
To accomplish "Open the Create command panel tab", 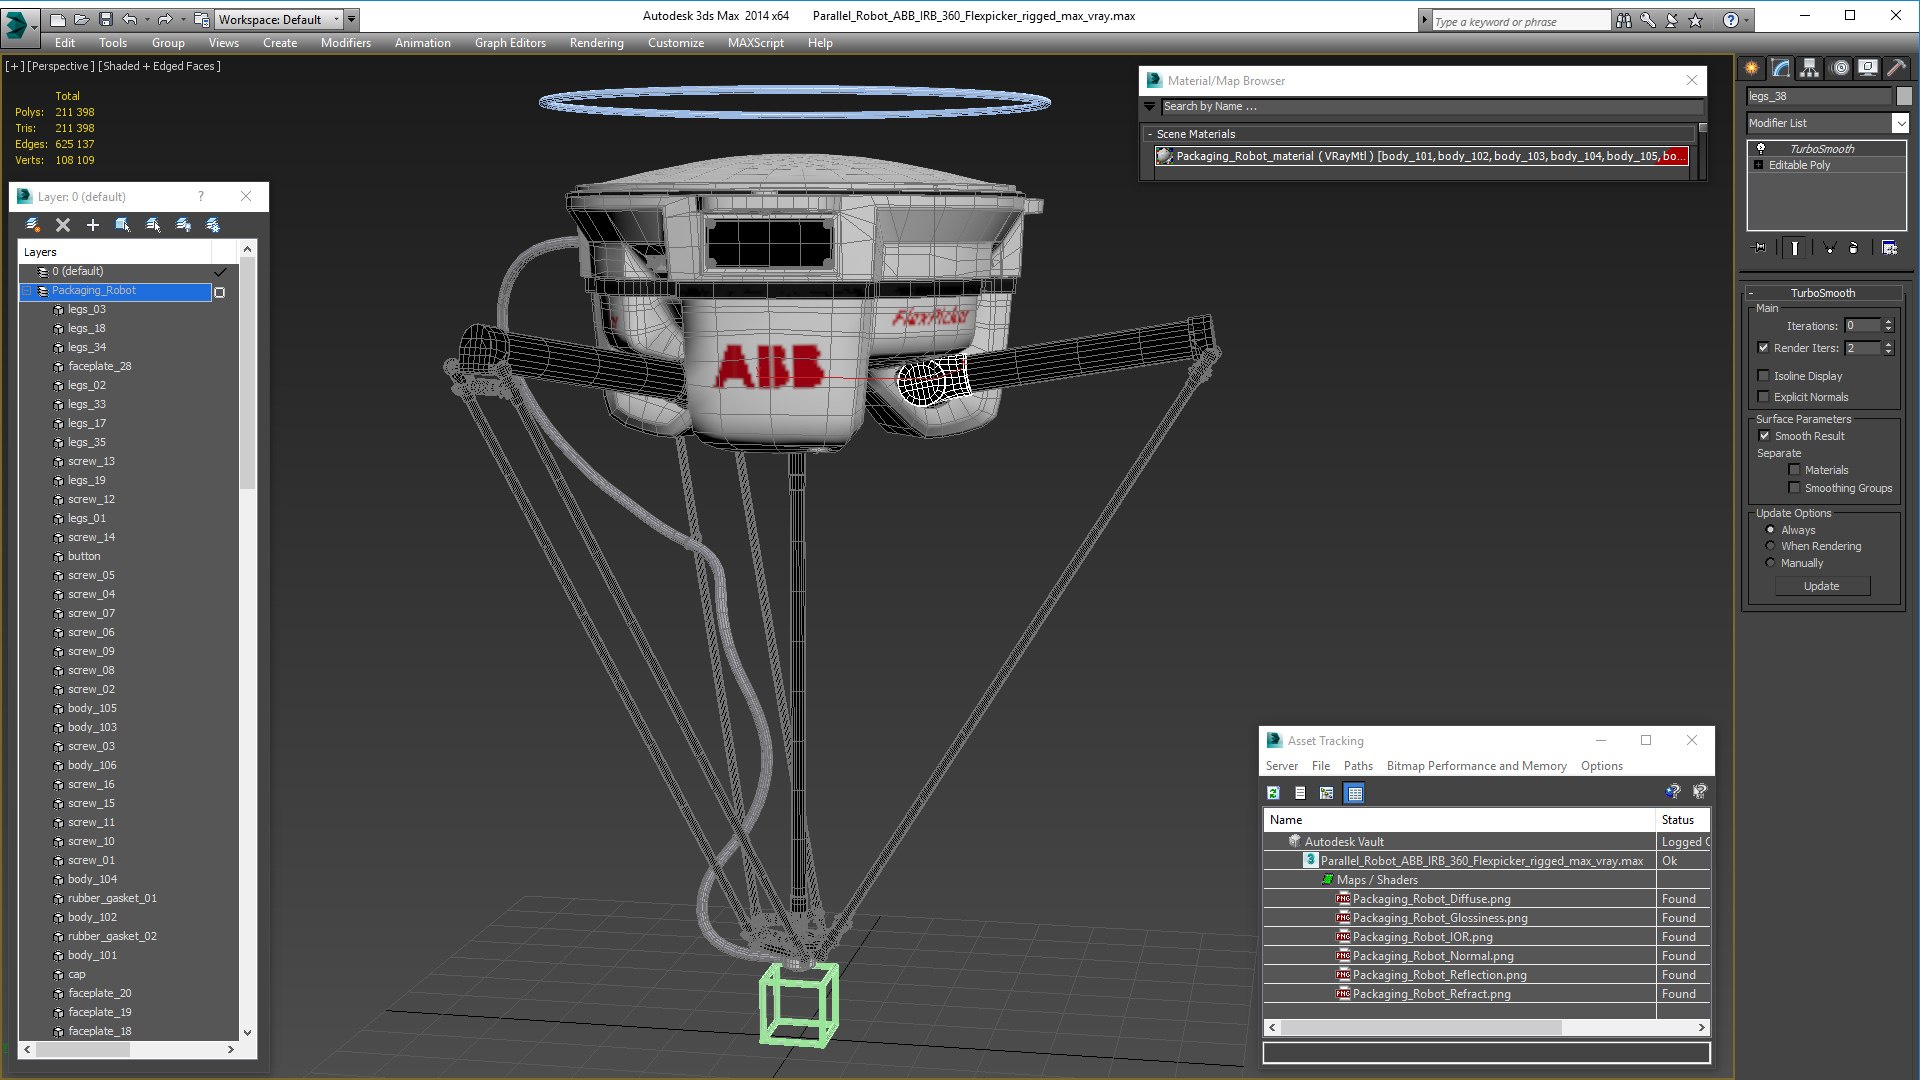I will (x=1752, y=68).
